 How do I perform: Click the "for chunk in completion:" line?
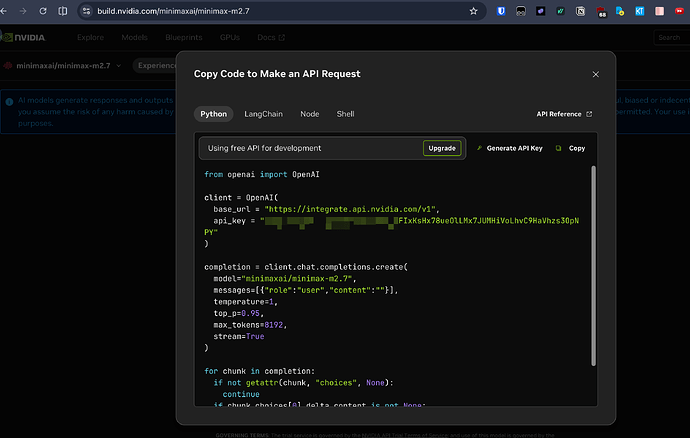(259, 371)
